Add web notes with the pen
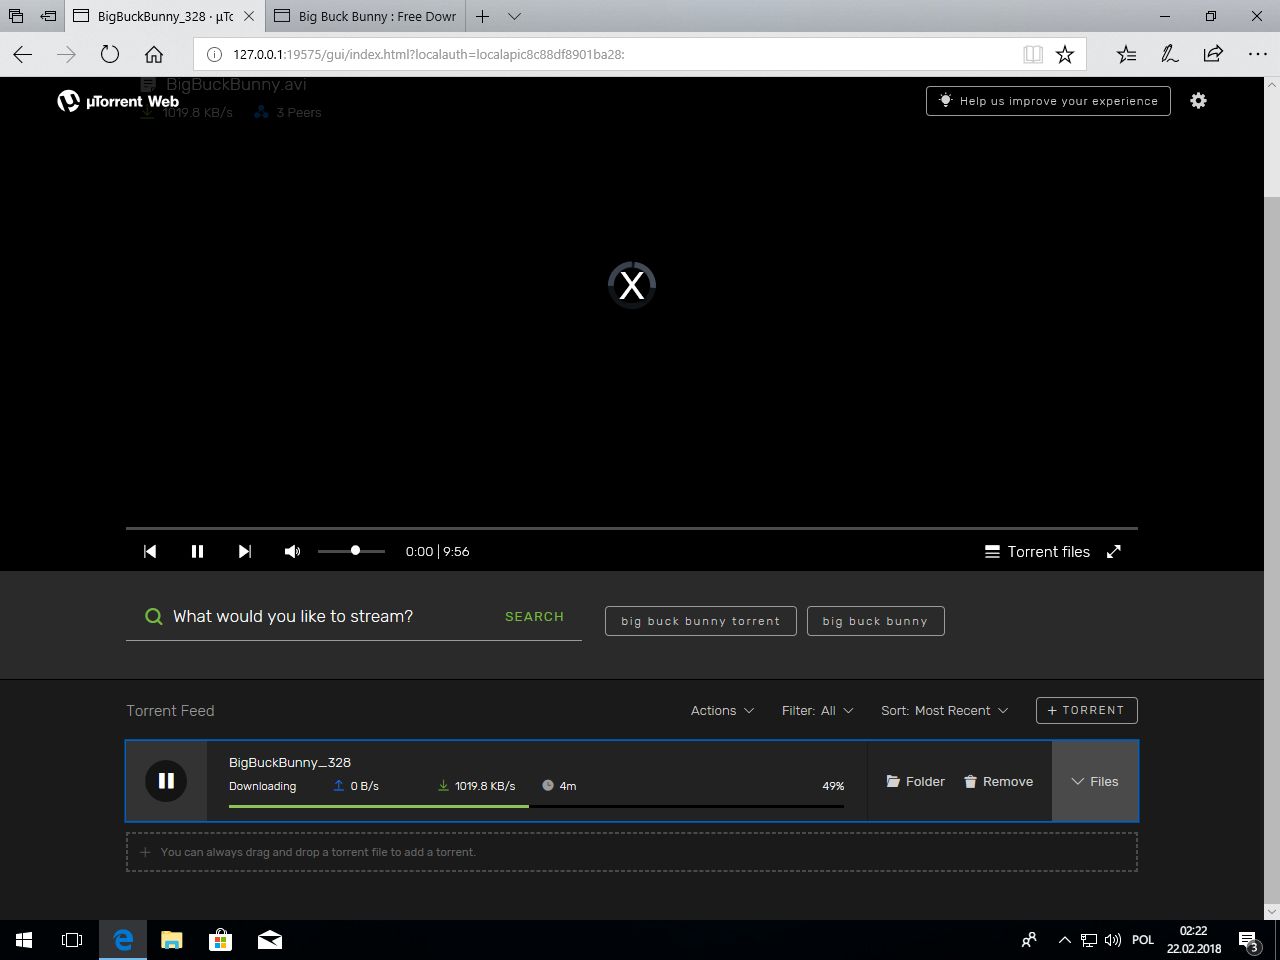 [1170, 54]
